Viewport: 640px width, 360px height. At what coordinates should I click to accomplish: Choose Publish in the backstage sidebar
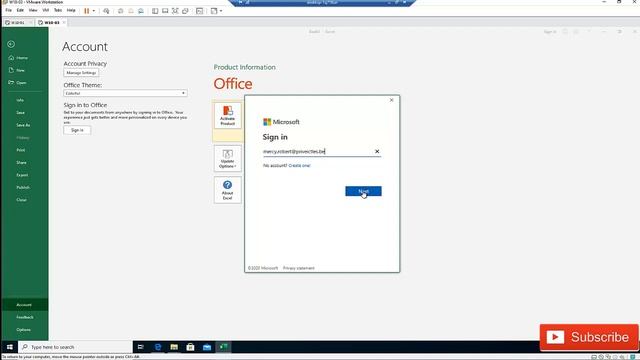pyautogui.click(x=24, y=187)
